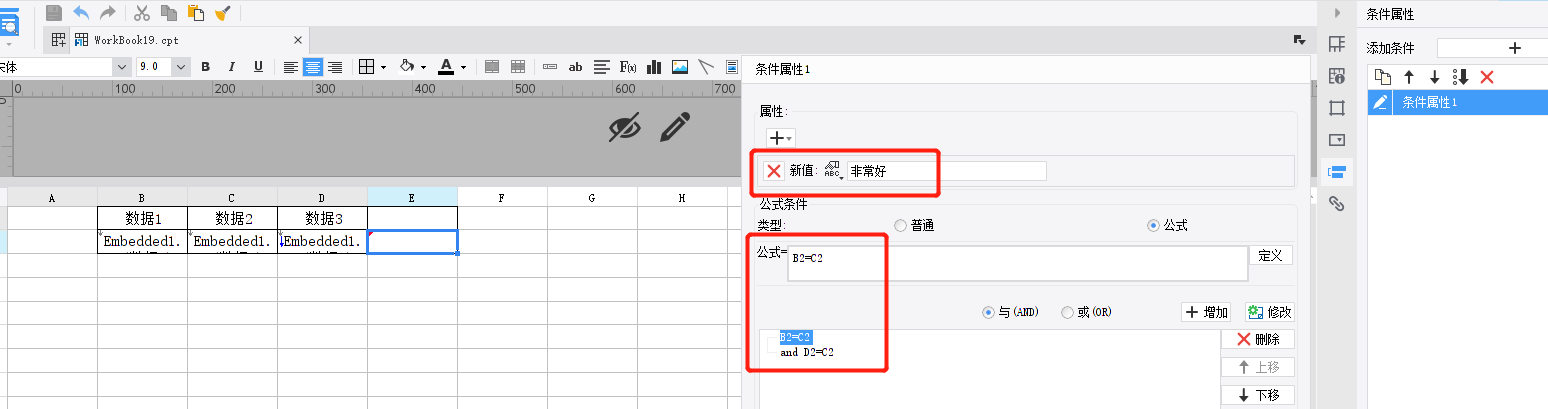Image resolution: width=1548 pixels, height=409 pixels.
Task: Click the 增加 button
Action: [1206, 312]
